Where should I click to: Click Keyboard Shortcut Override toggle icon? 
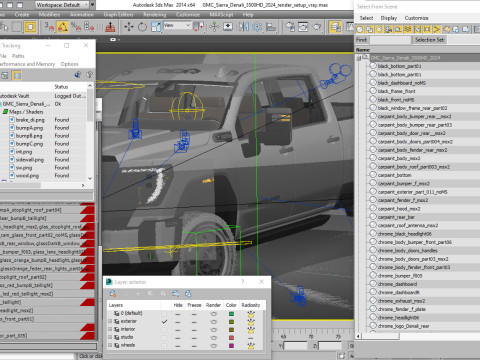[x=228, y=27]
